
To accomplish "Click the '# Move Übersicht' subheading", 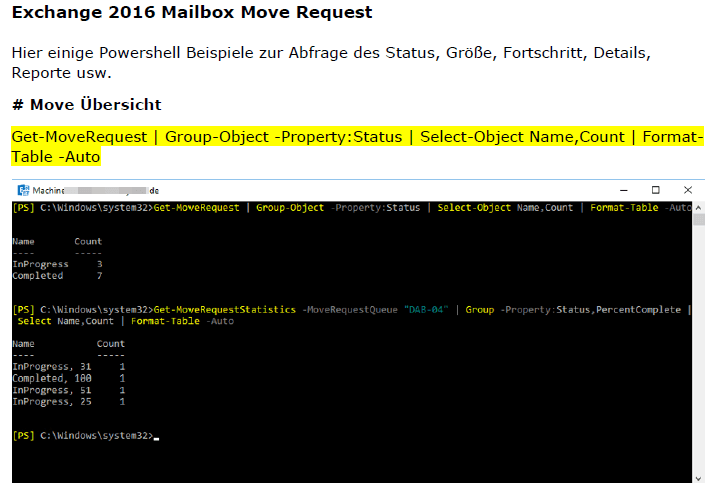I will (x=86, y=105).
